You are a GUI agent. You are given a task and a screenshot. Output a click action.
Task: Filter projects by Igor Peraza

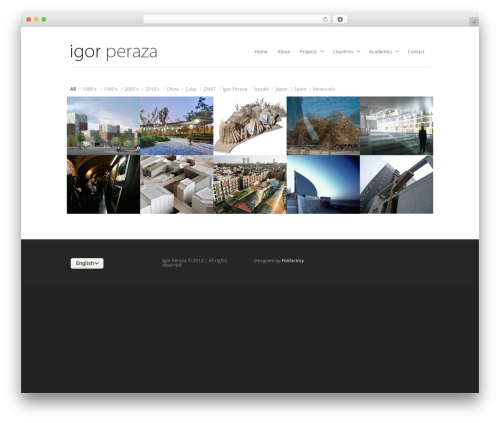click(x=235, y=89)
